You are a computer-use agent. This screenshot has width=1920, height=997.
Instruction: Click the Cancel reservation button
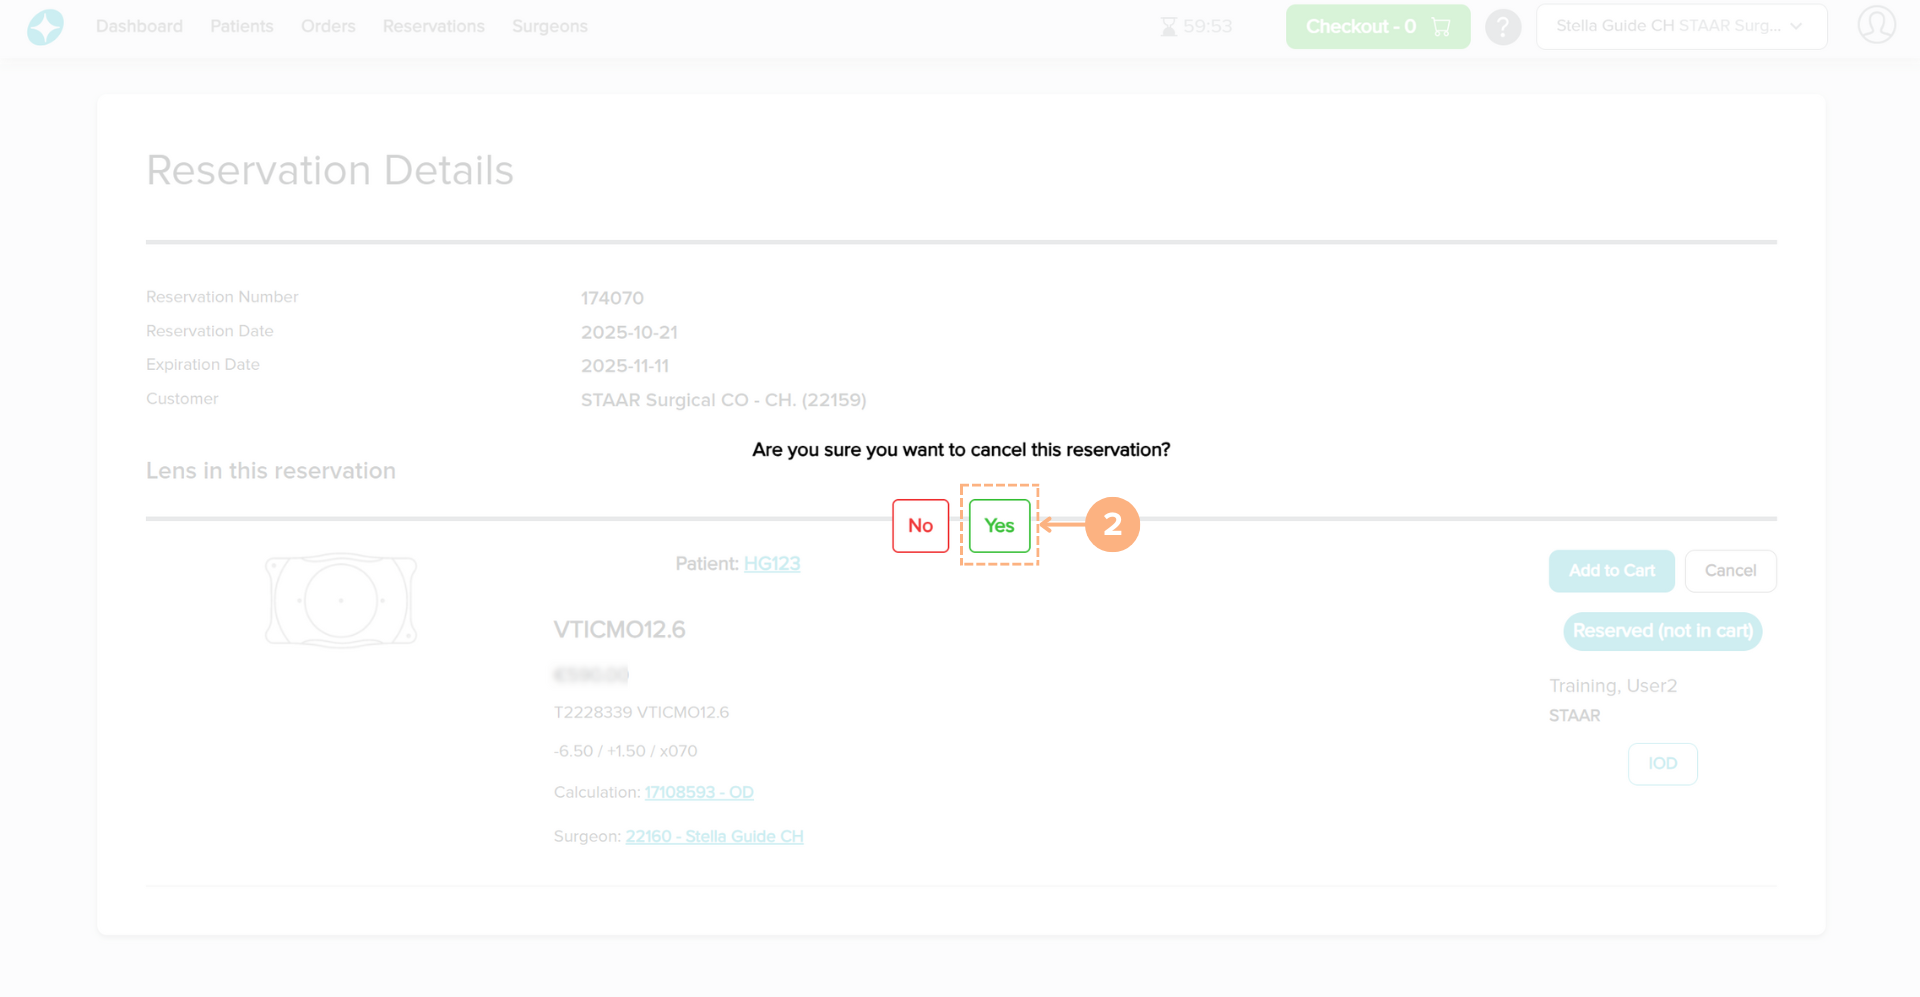point(1730,571)
